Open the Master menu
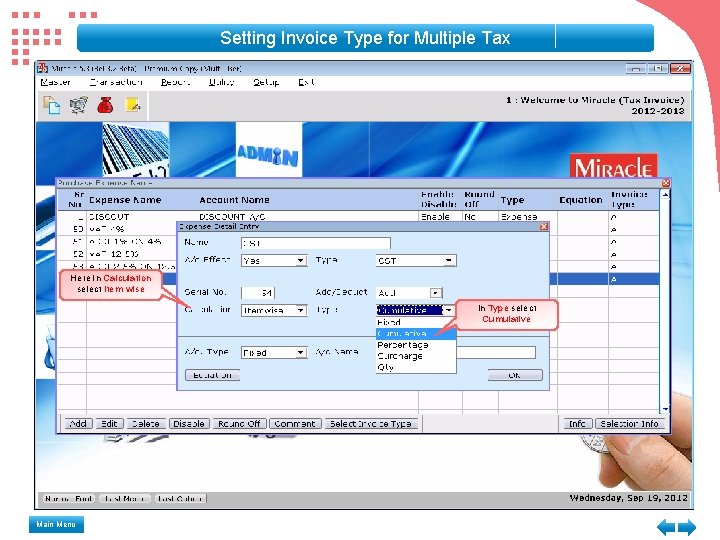This screenshot has height=540, width=720. 56,82
